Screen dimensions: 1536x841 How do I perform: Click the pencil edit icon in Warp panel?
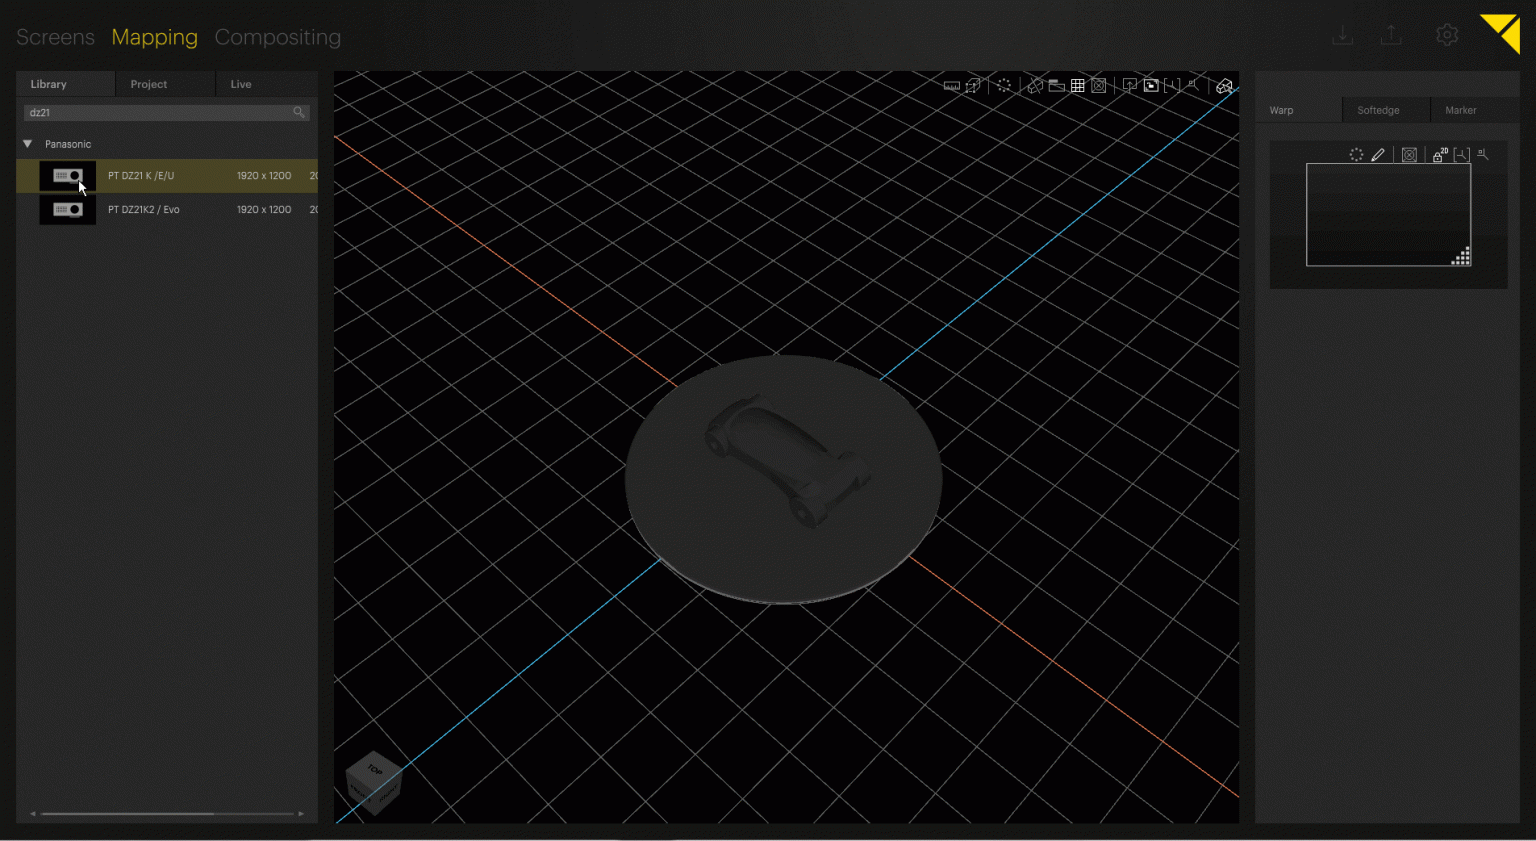pos(1378,155)
